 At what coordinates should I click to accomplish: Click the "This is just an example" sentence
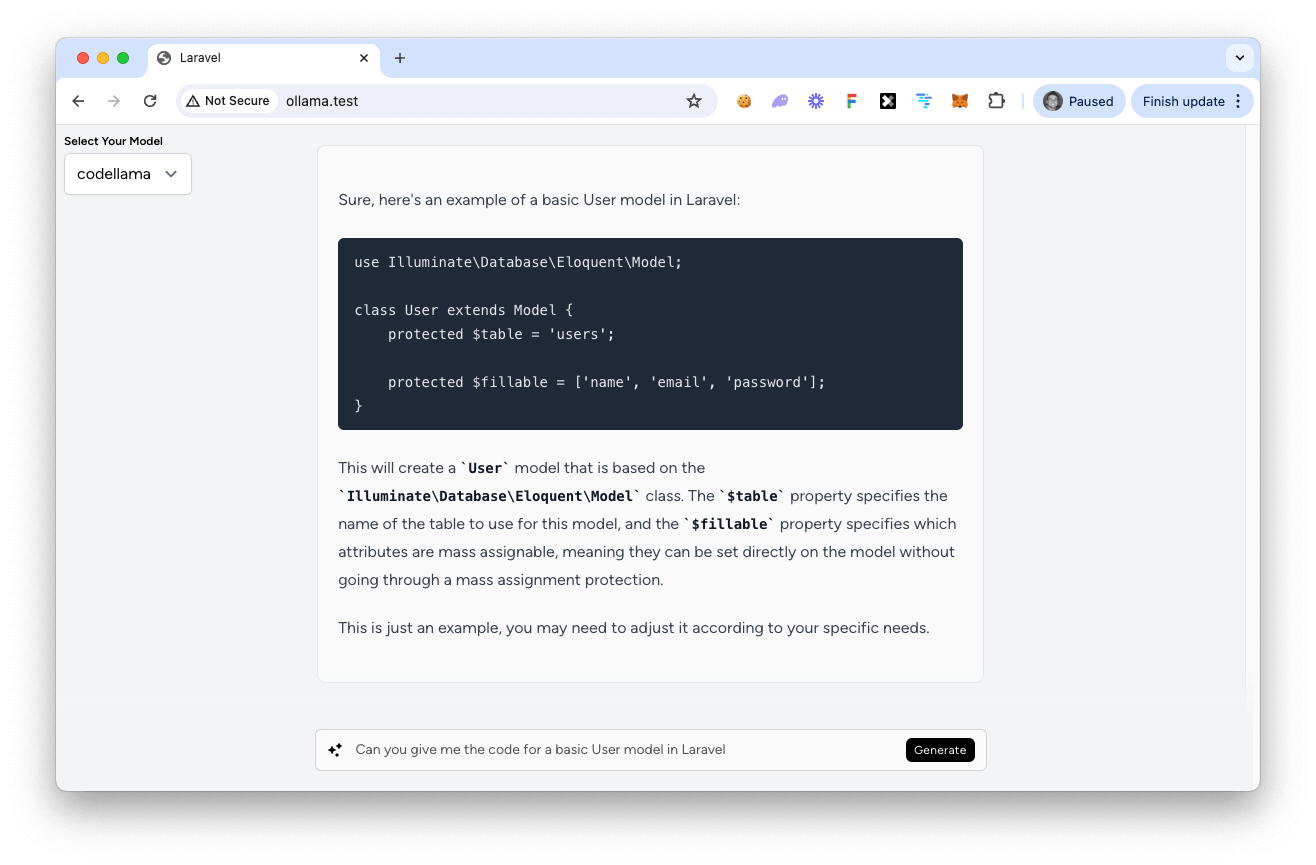pyautogui.click(x=634, y=628)
